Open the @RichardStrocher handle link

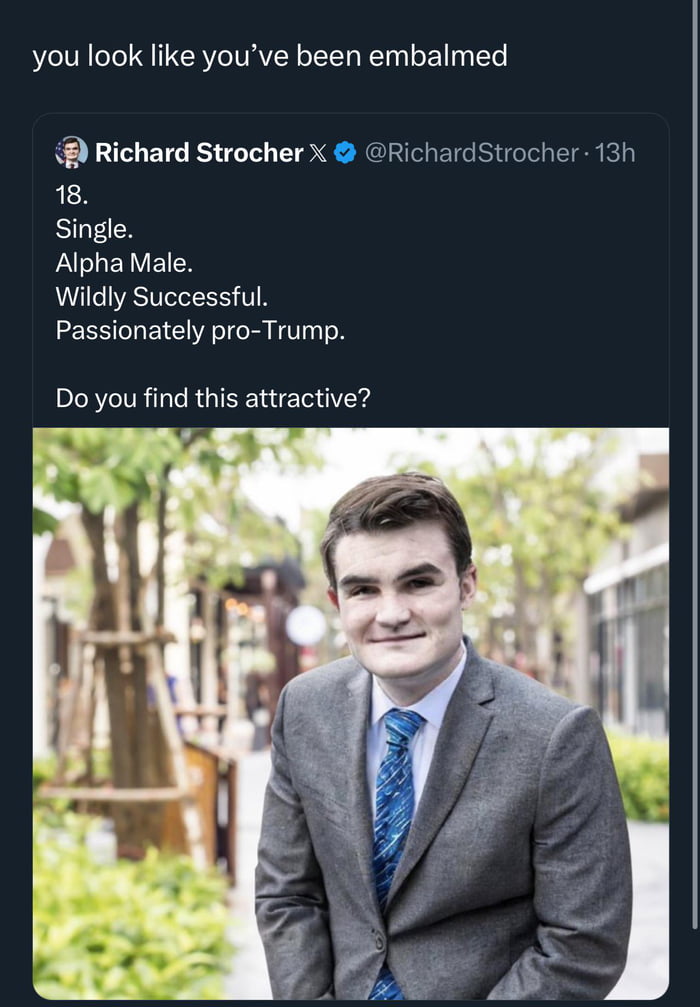(x=471, y=153)
